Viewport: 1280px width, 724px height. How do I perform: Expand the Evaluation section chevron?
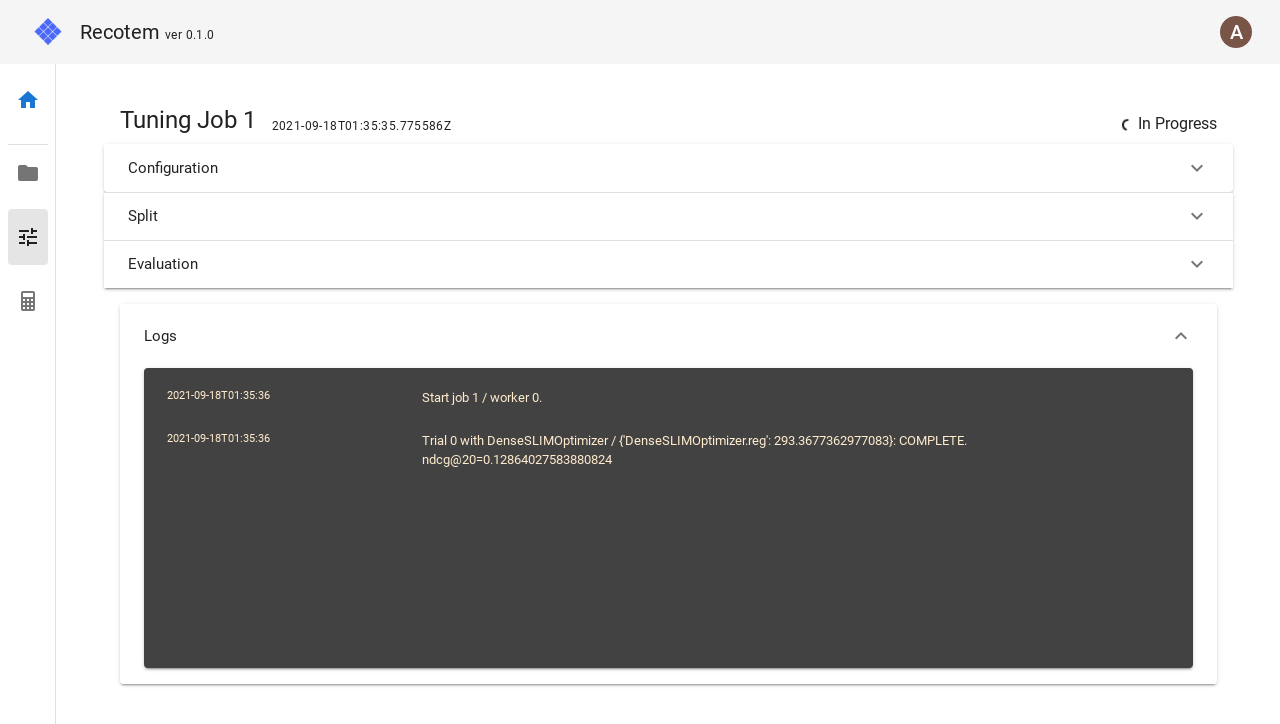[1197, 264]
